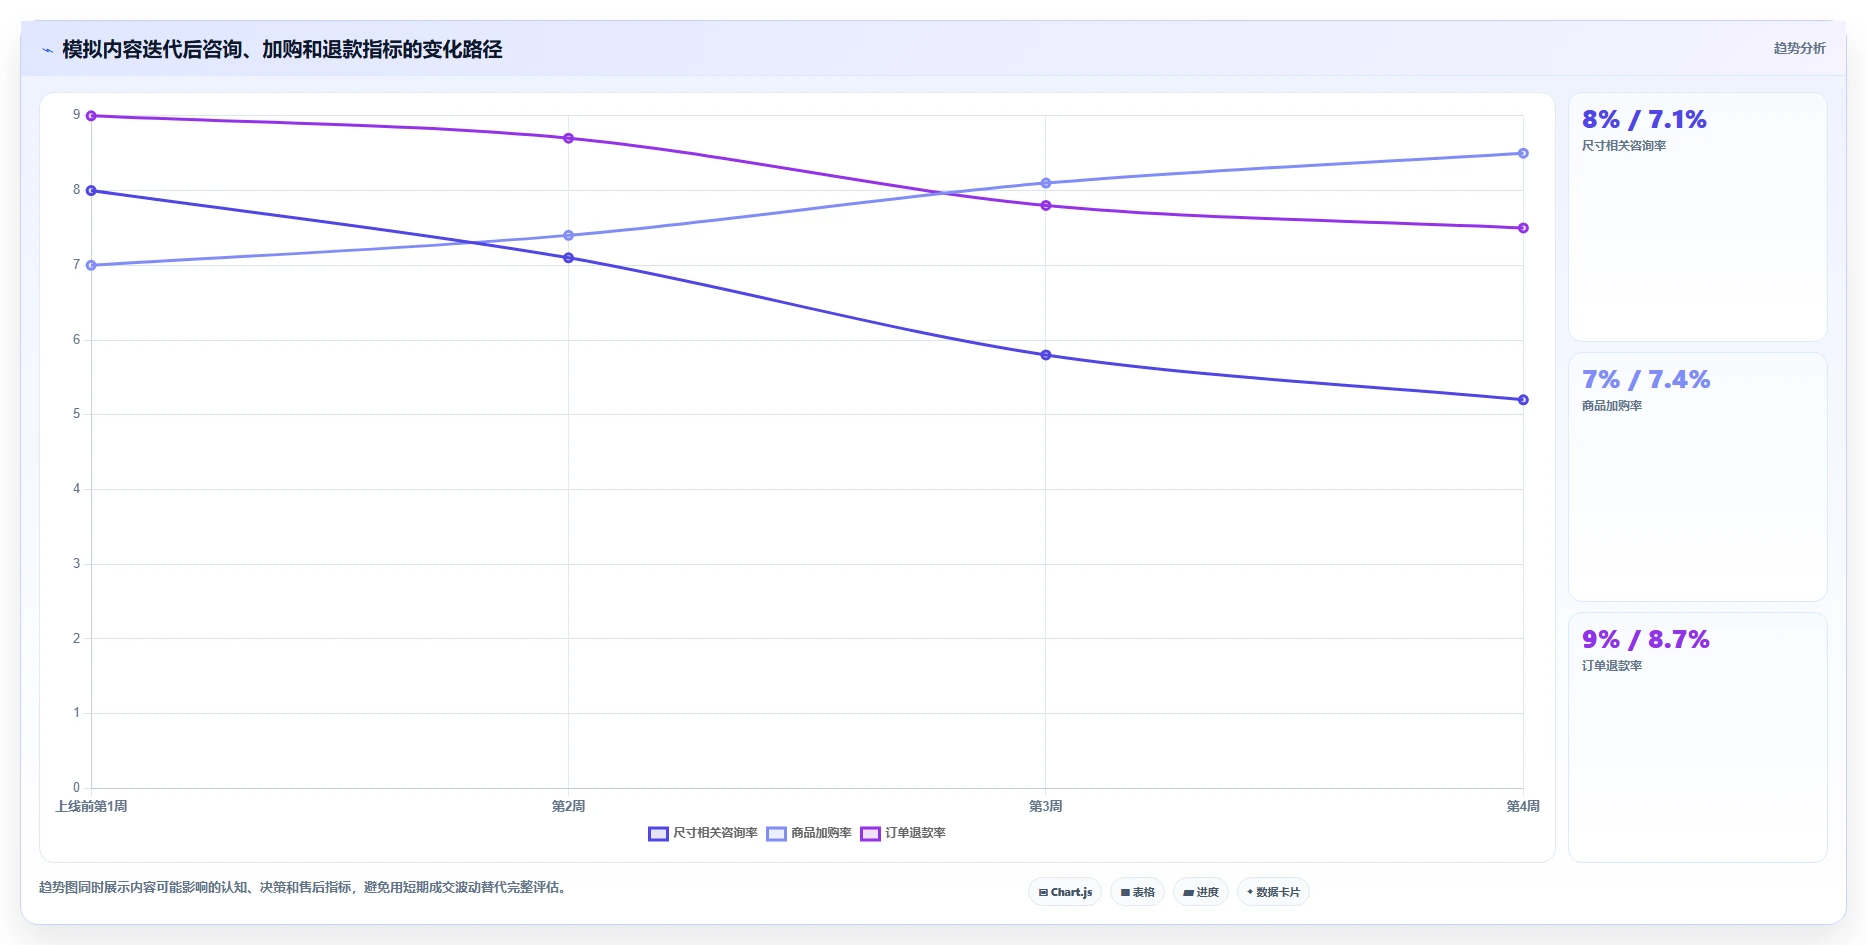Open the 9% / 8.7% 订单退款率 card
This screenshot has height=945, width=1867.
(x=1697, y=737)
